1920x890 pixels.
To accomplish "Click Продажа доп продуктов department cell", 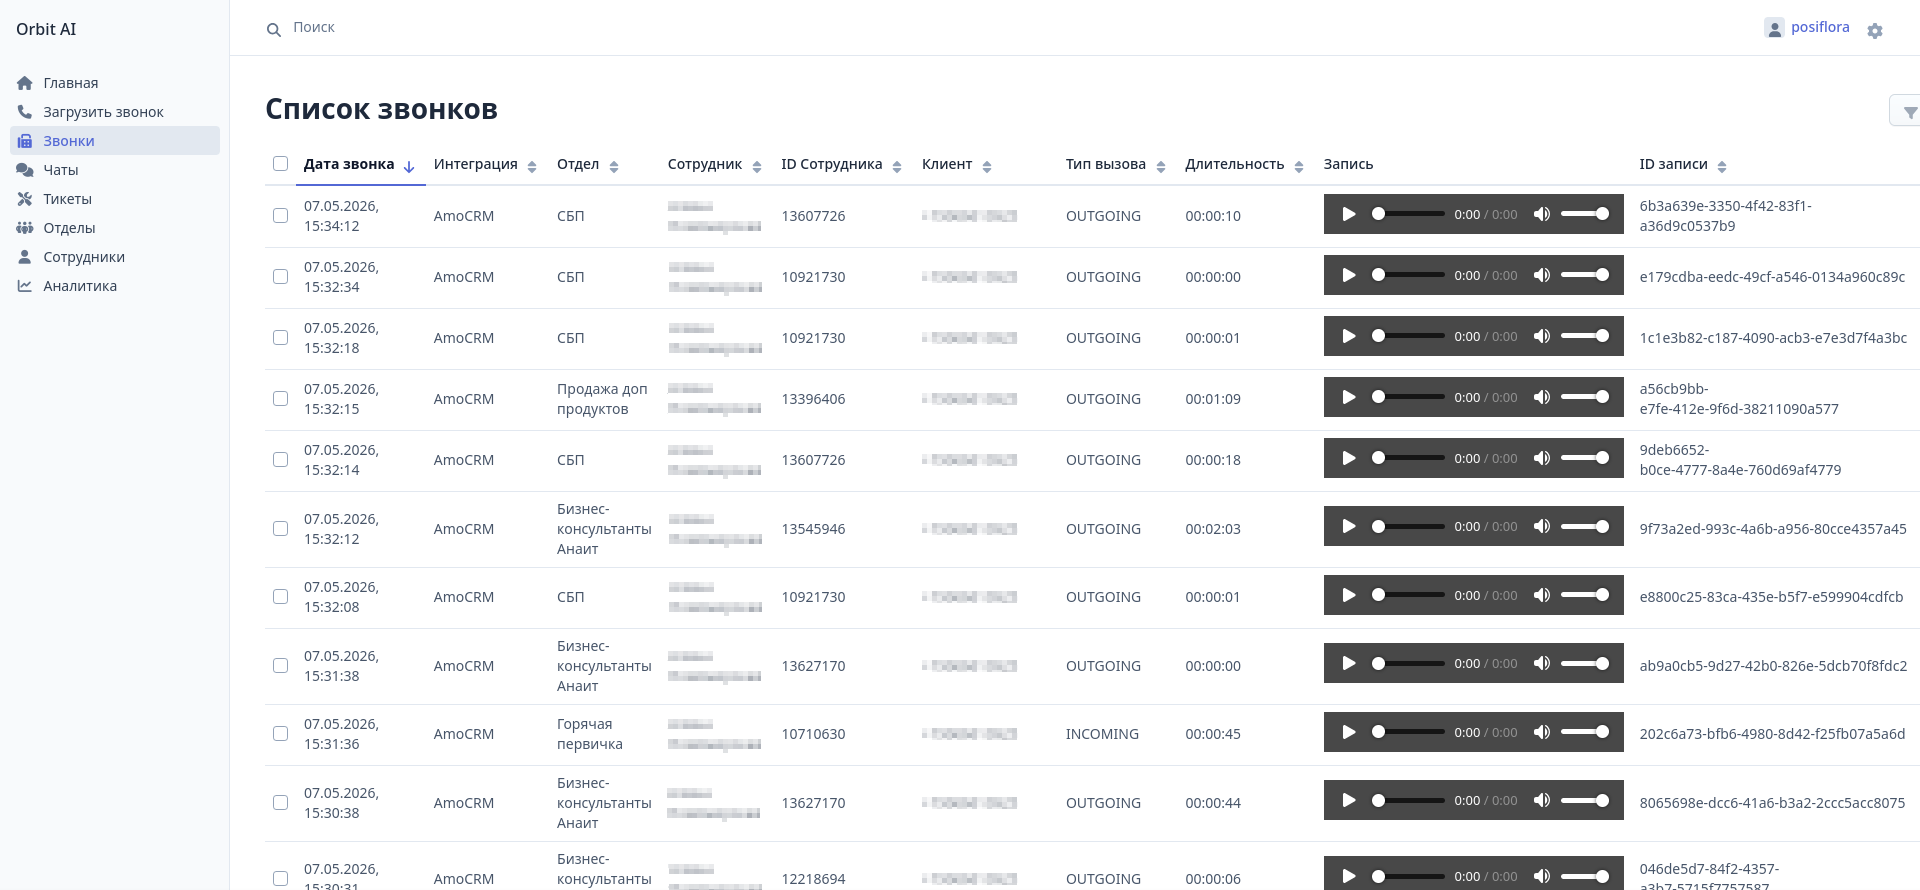I will point(602,399).
